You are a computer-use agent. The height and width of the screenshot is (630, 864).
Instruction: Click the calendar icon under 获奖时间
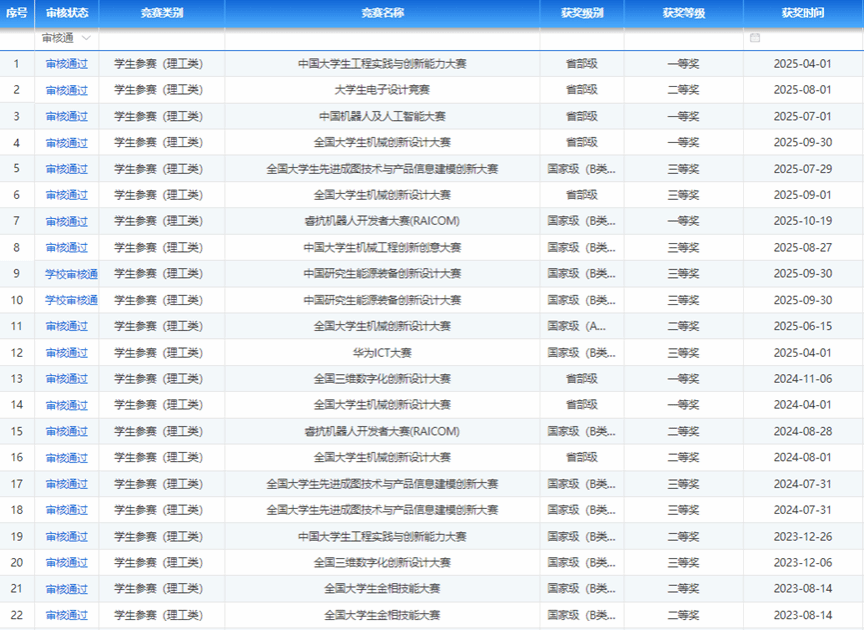[x=755, y=38]
